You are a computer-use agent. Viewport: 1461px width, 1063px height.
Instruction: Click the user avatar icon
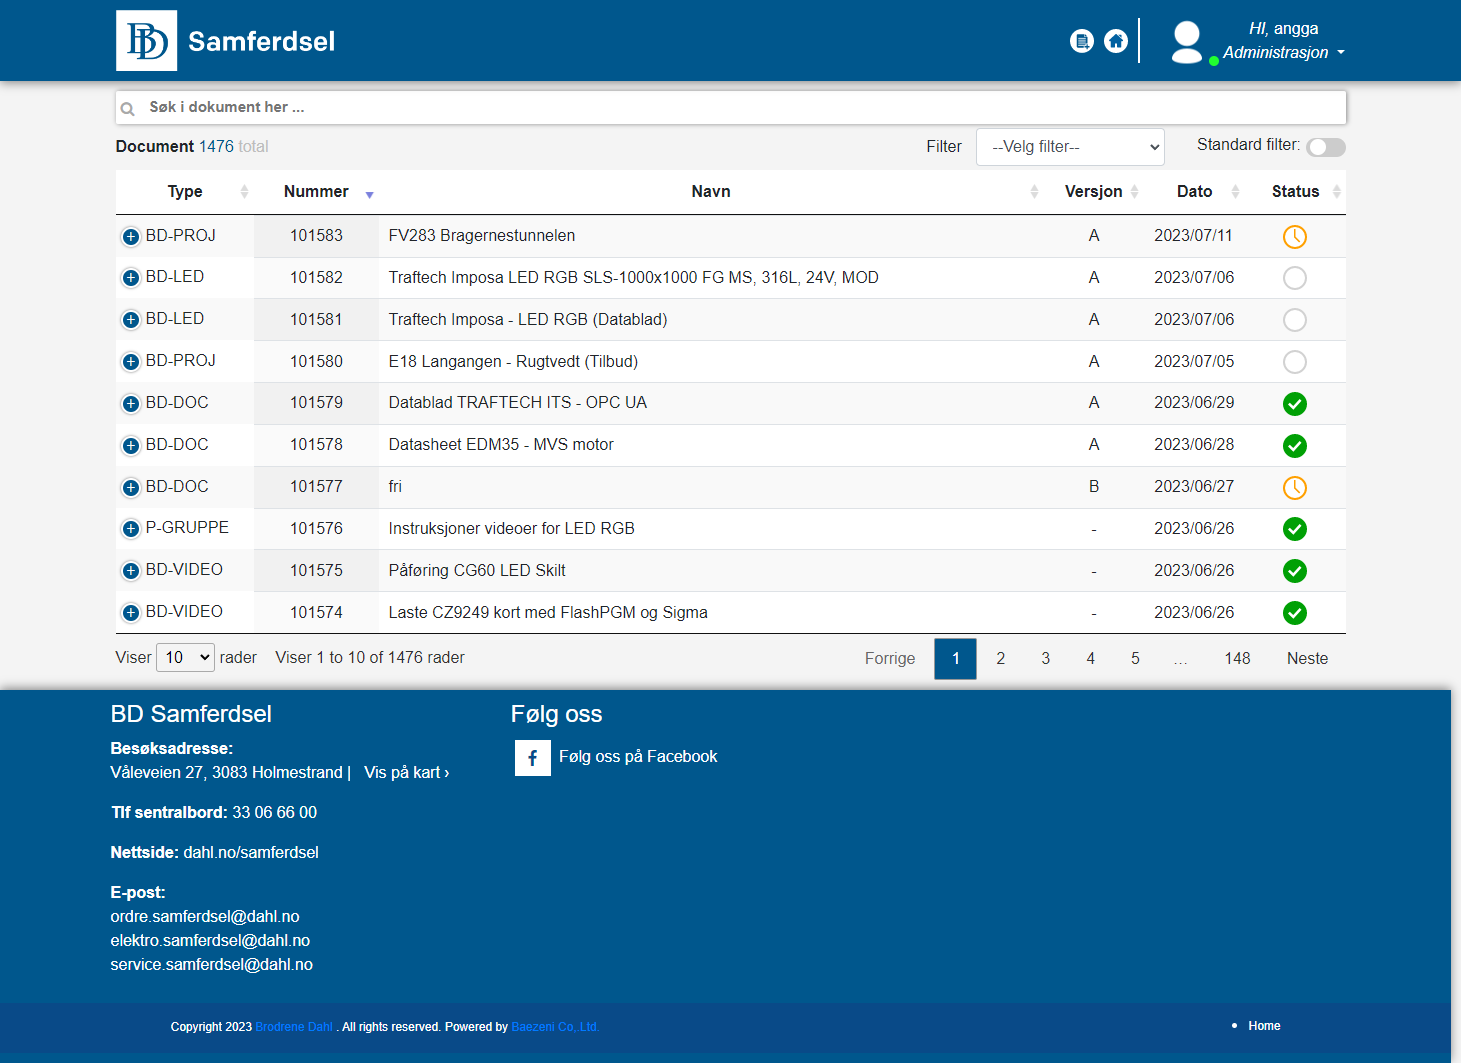pos(1187,42)
